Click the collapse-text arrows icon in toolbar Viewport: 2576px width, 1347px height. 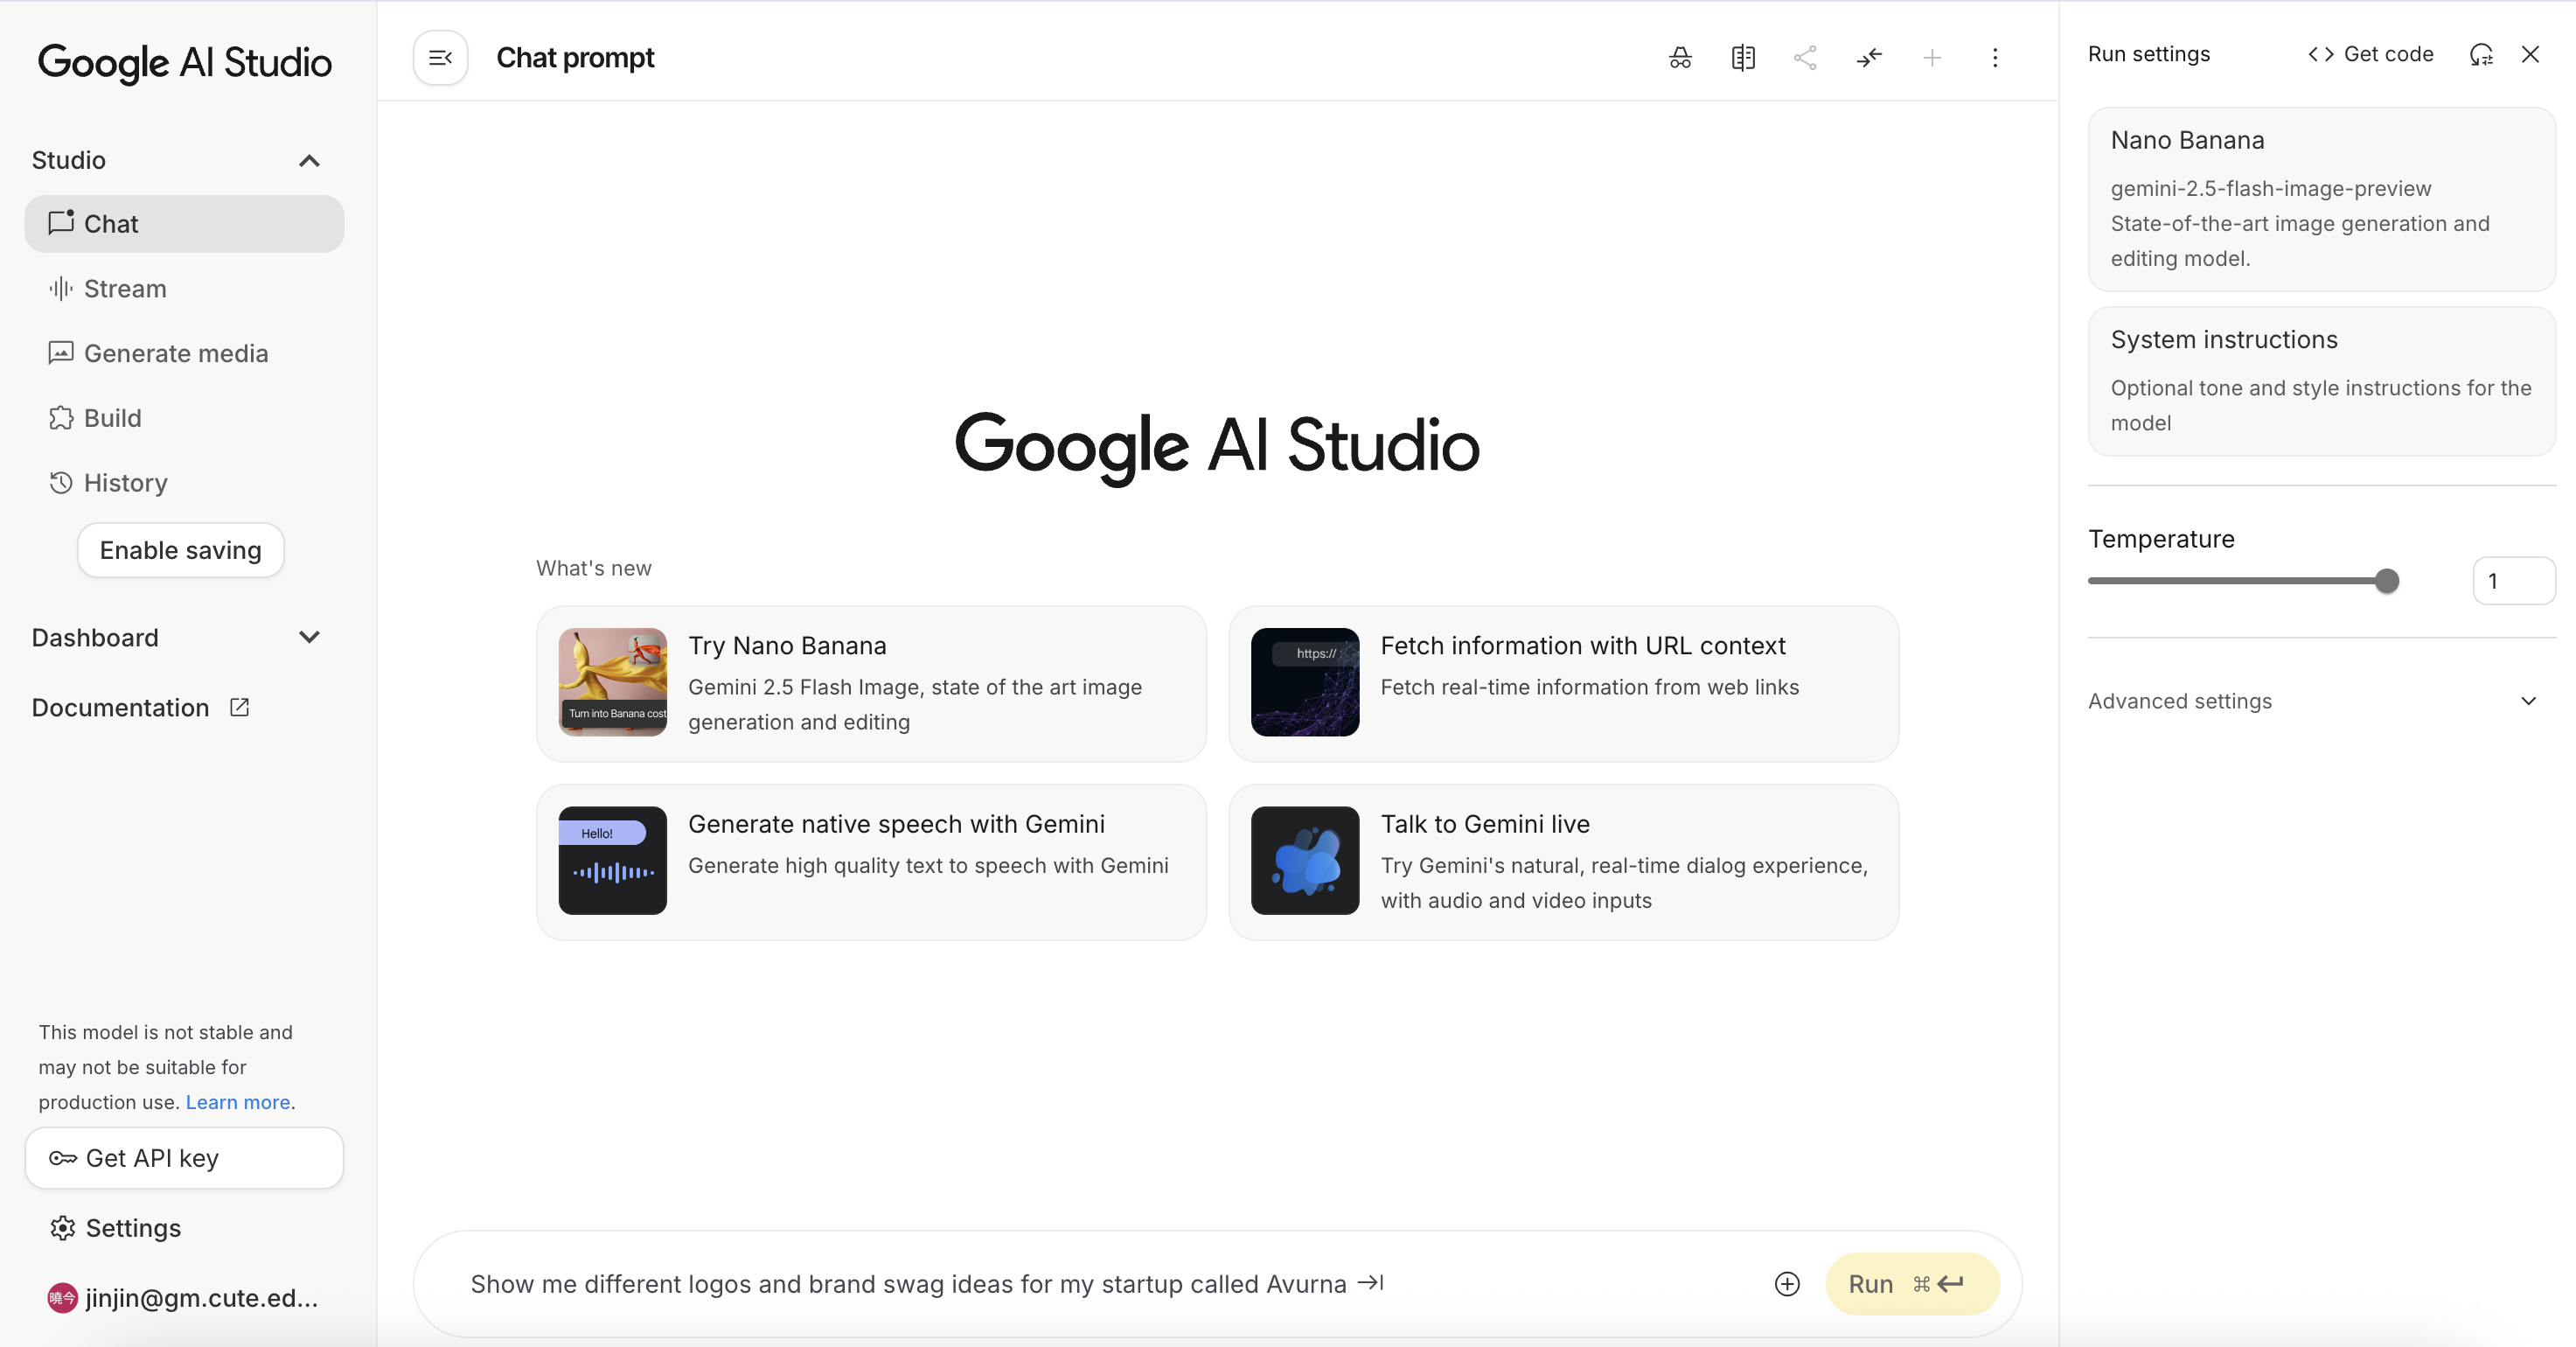(1869, 57)
